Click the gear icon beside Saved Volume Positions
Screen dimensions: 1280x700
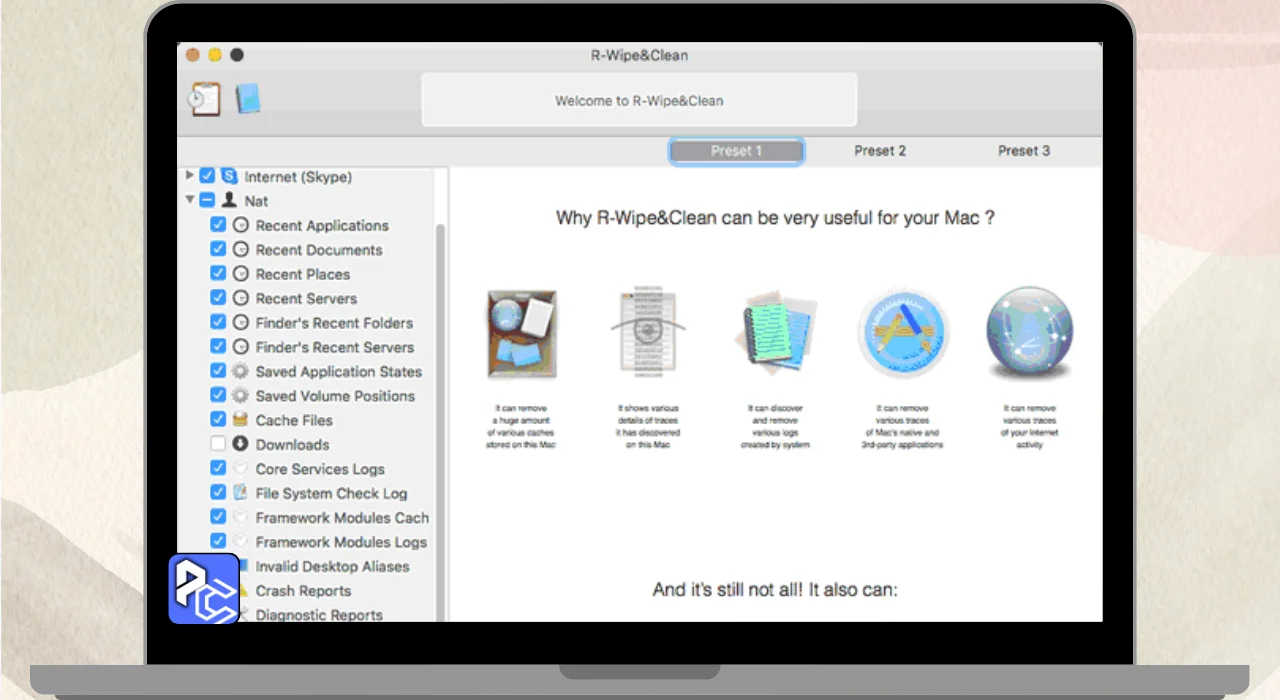[240, 395]
